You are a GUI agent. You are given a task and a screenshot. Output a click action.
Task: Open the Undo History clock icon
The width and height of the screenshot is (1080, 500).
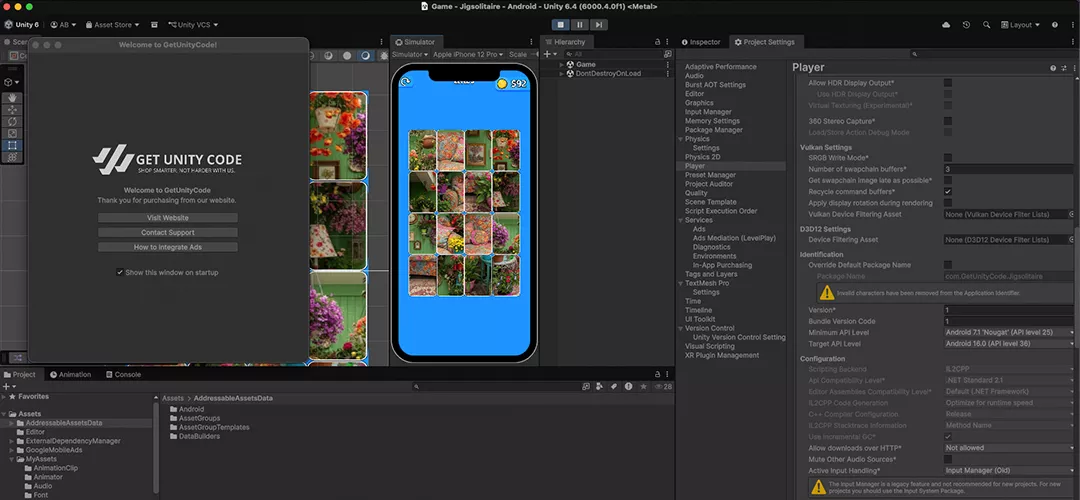[x=966, y=25]
